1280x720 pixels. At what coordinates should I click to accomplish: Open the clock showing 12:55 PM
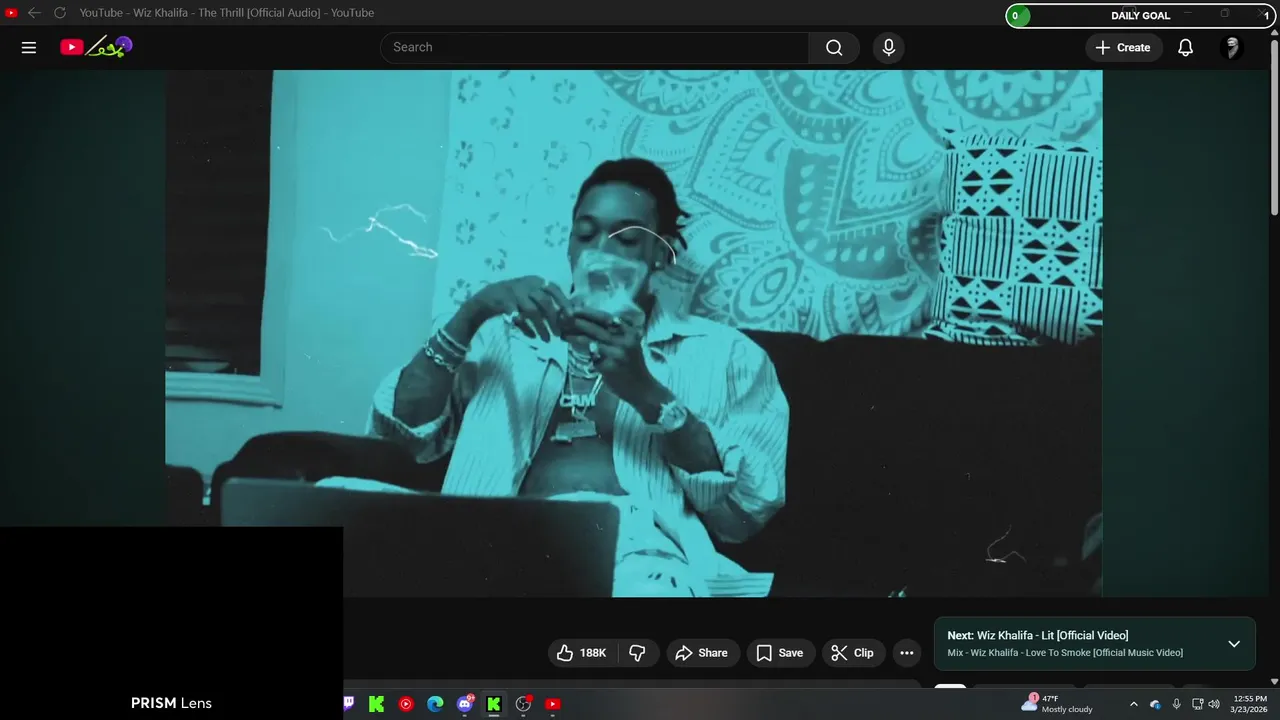[x=1250, y=704]
